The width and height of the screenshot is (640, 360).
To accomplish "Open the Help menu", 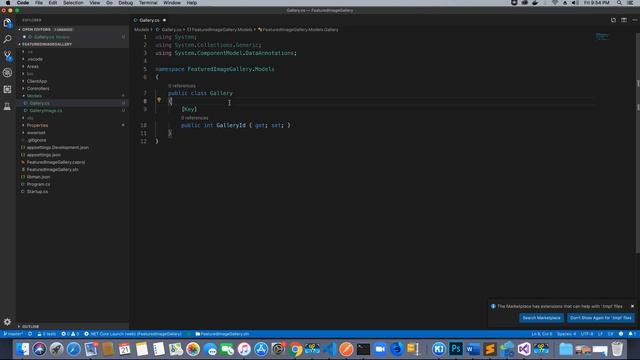I will click(x=191, y=3).
